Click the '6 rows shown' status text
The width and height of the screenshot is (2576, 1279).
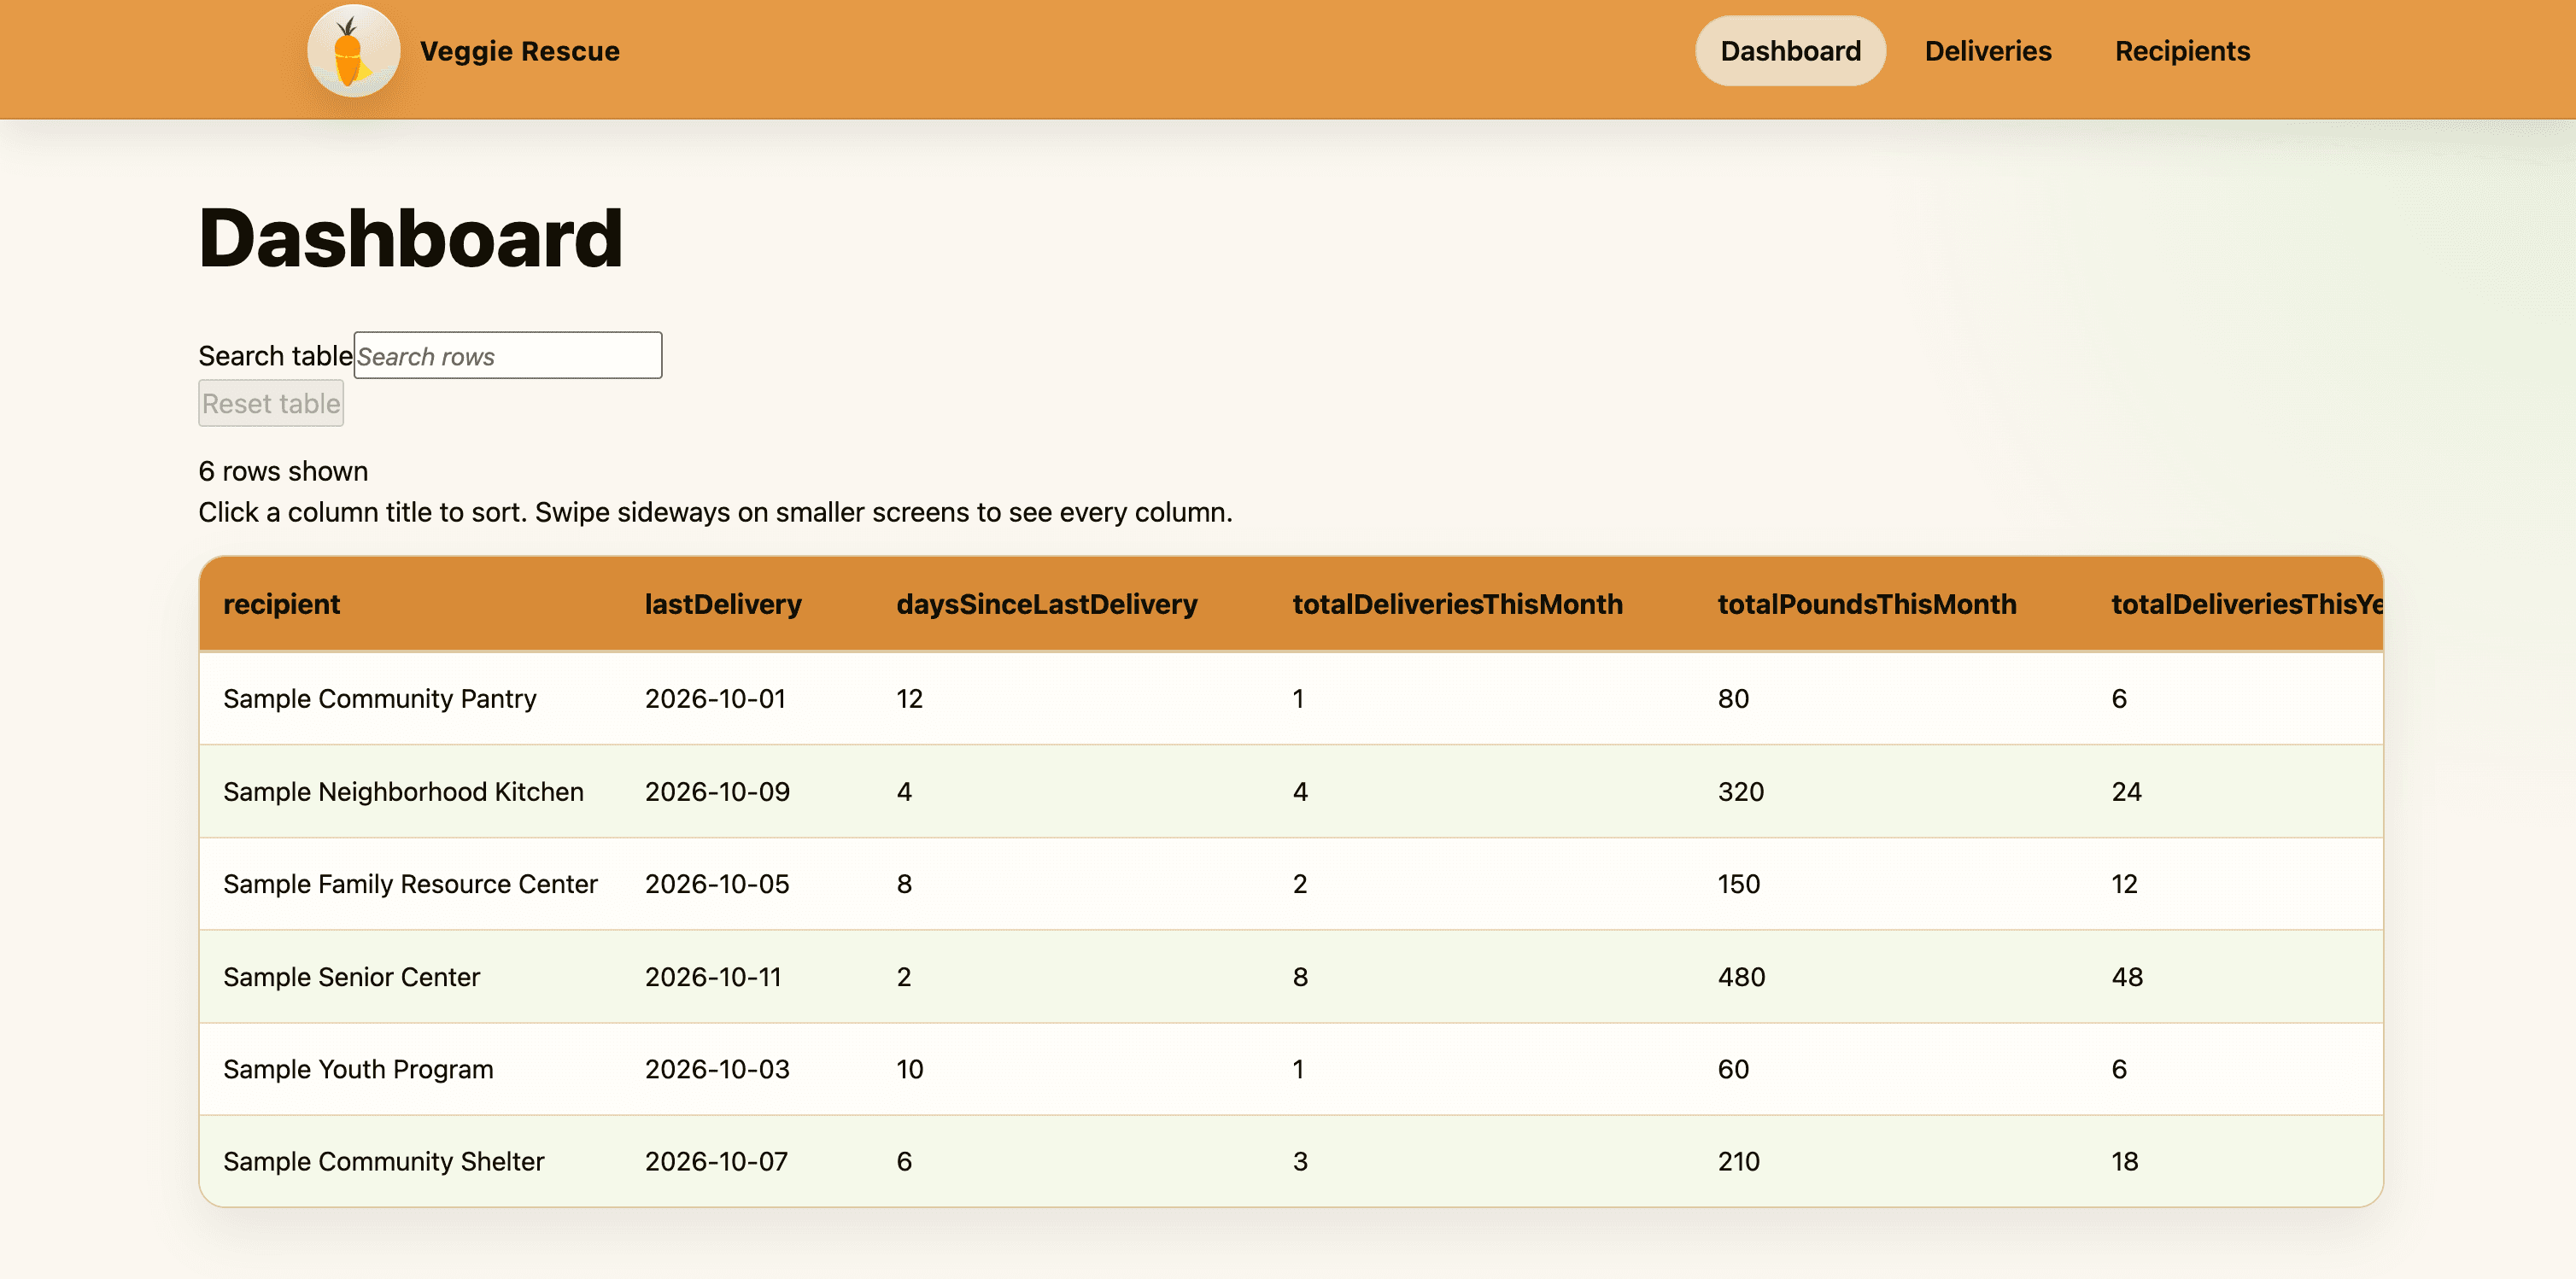[283, 471]
